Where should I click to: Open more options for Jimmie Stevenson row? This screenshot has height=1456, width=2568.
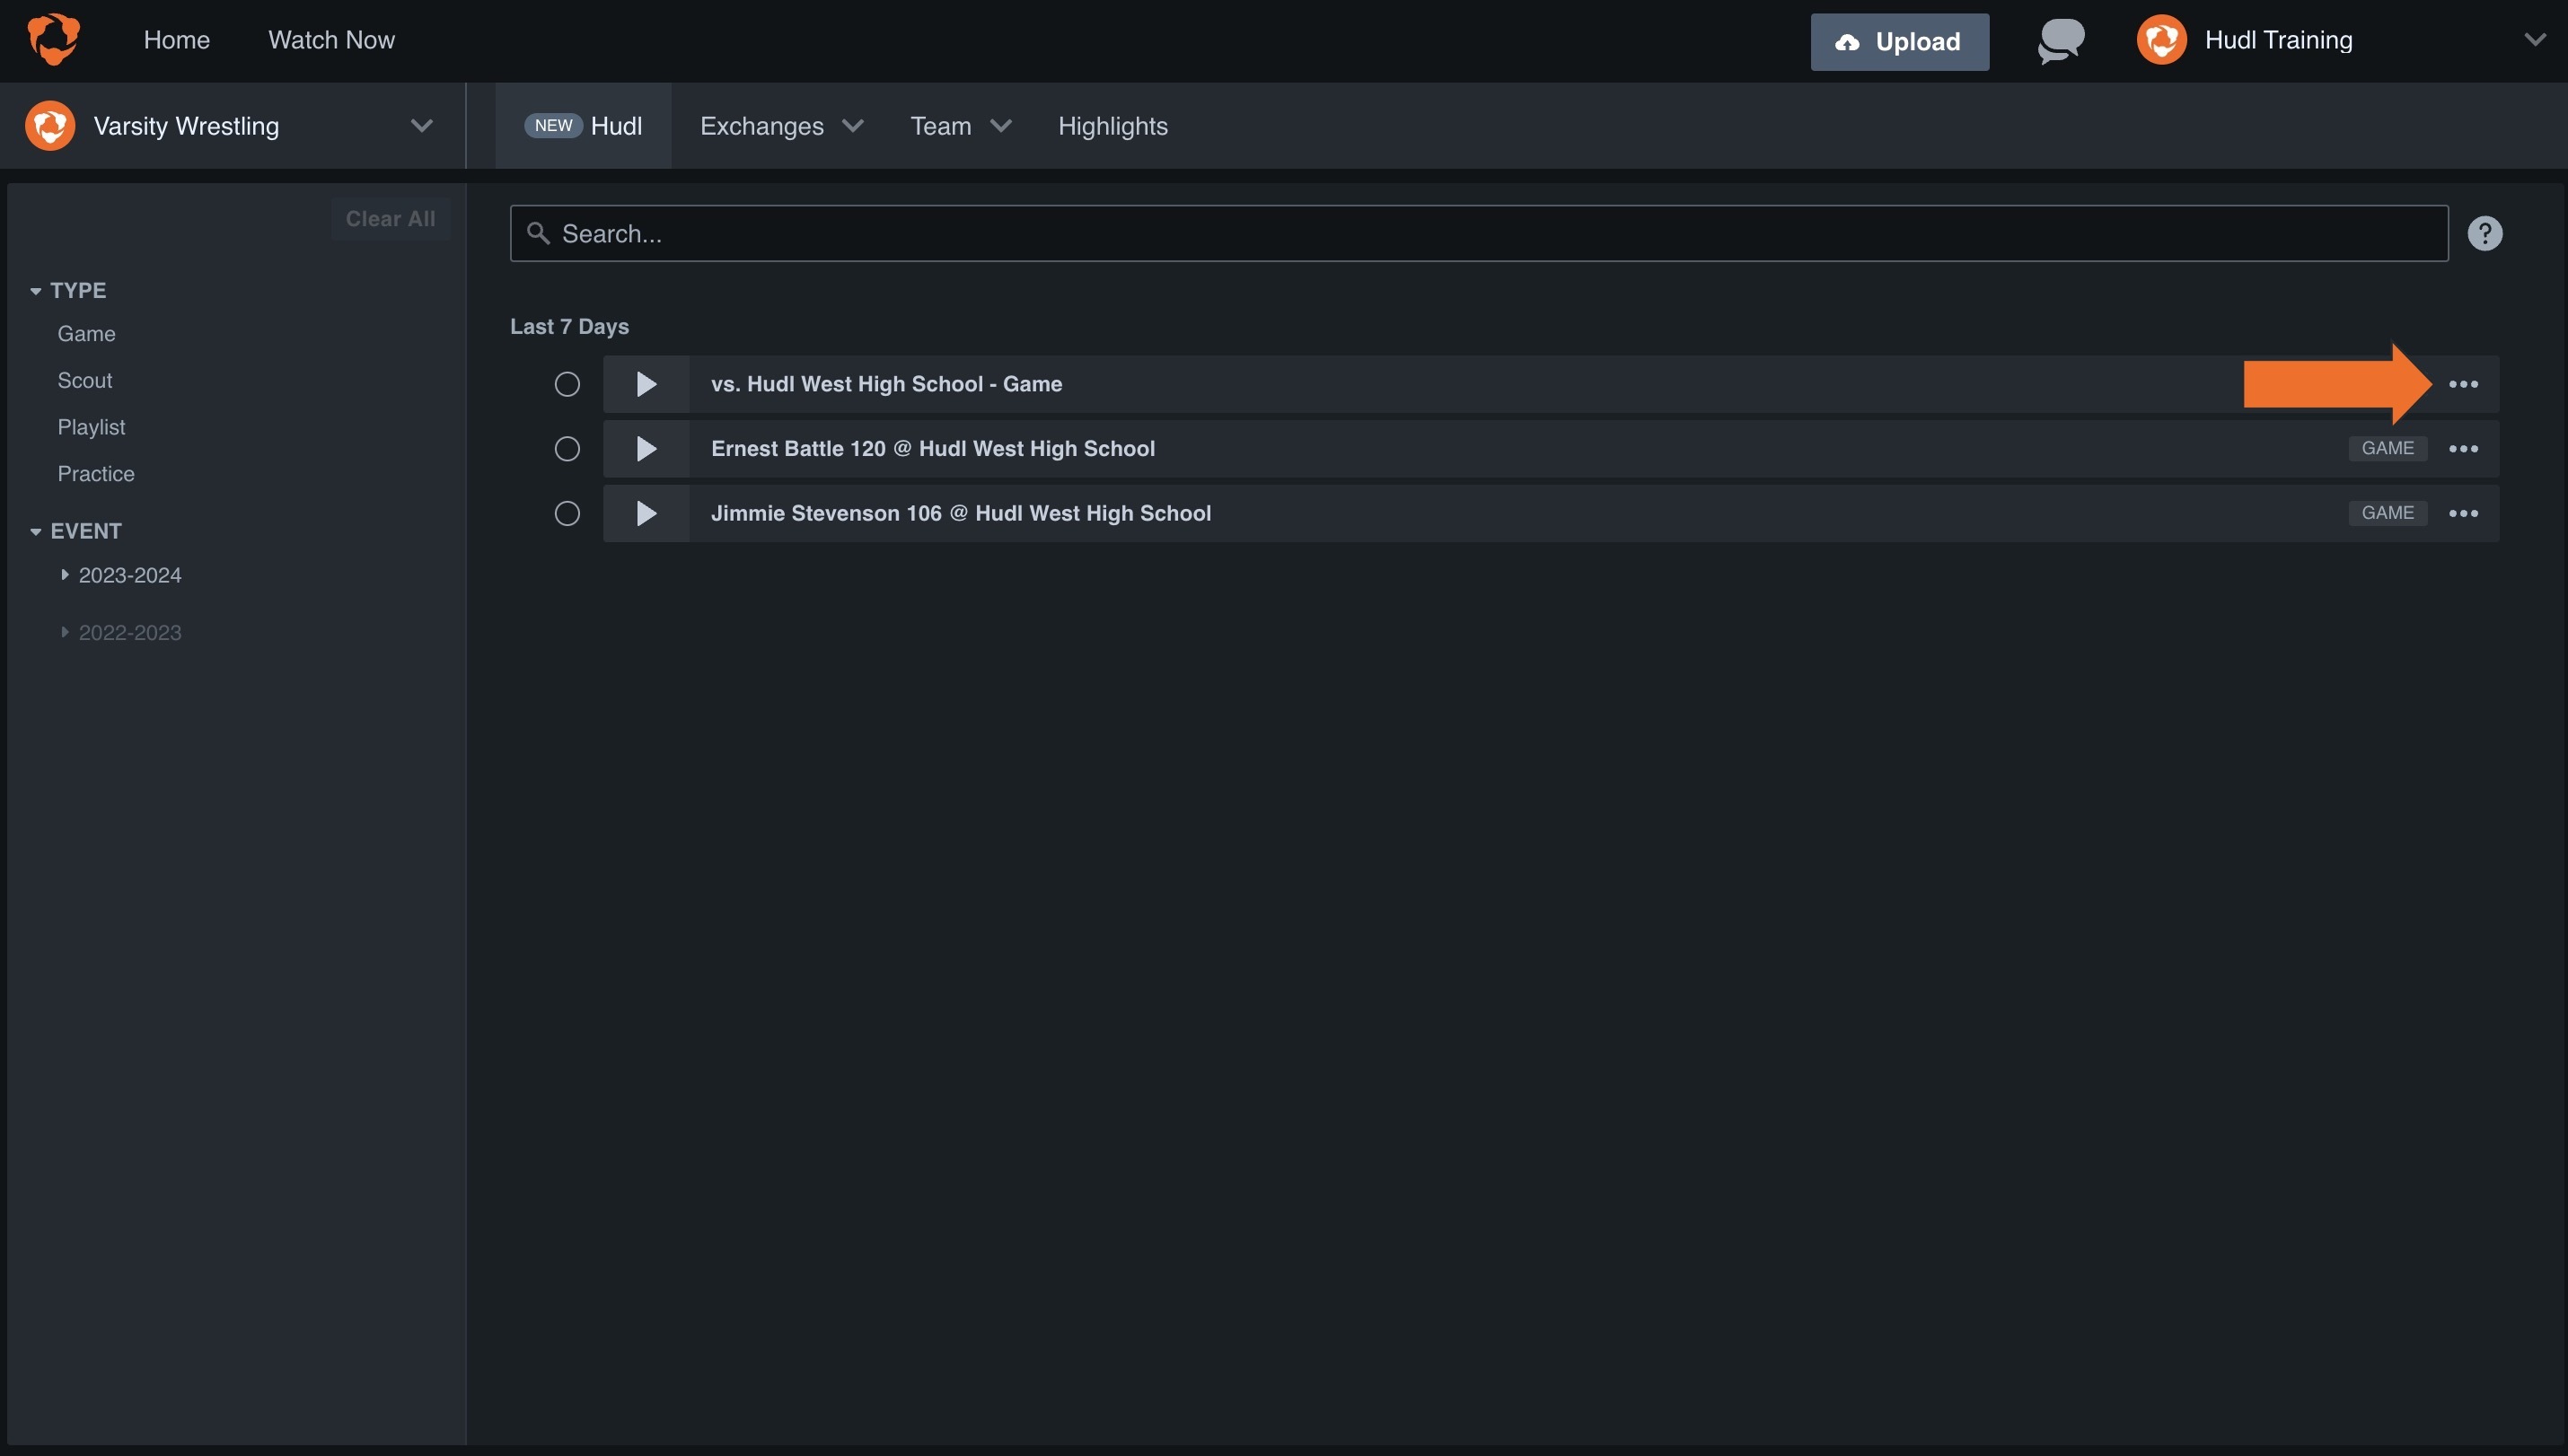point(2463,514)
